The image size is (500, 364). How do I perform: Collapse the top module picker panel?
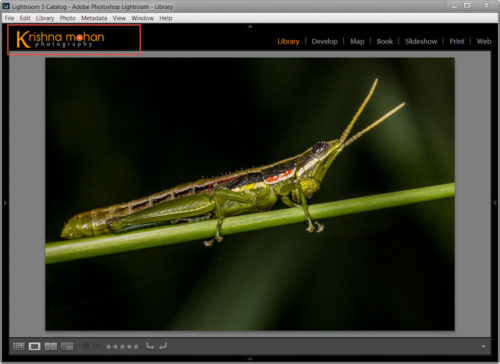pyautogui.click(x=250, y=26)
